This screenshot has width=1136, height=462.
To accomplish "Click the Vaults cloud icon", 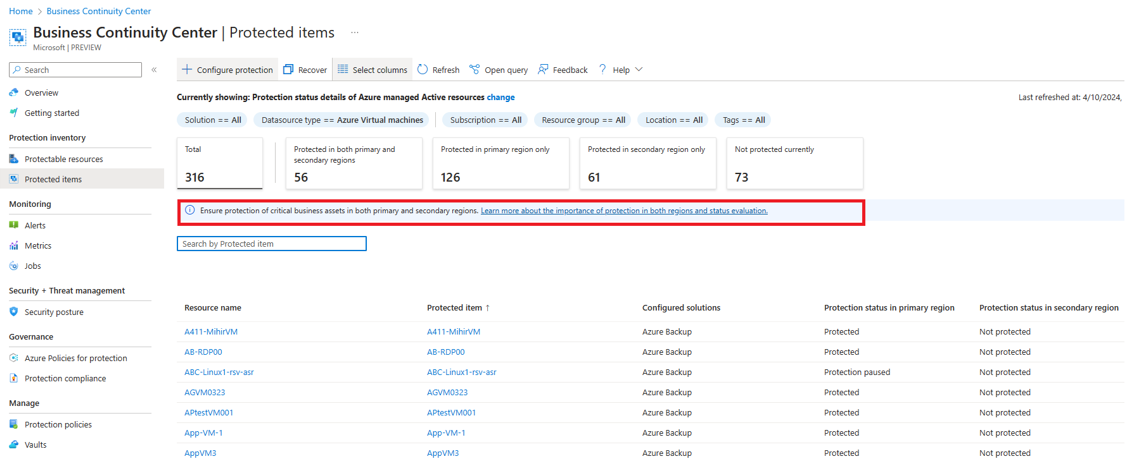I will (14, 445).
